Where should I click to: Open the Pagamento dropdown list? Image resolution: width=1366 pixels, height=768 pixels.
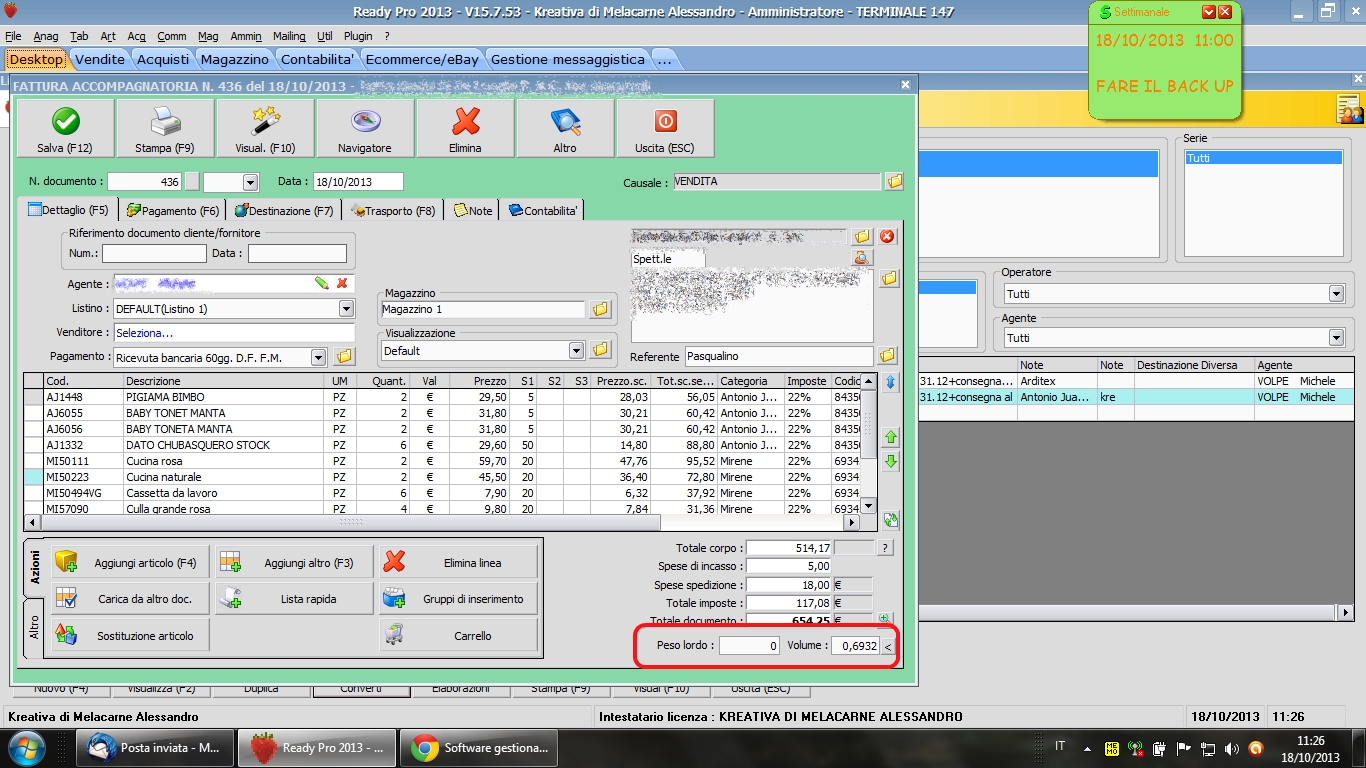318,357
